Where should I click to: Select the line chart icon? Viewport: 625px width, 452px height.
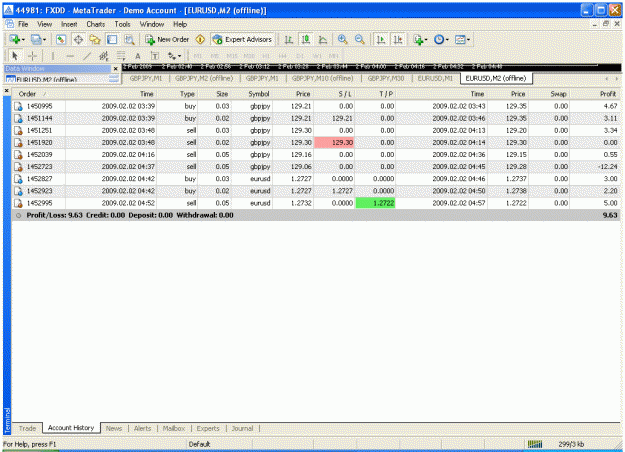[x=323, y=39]
